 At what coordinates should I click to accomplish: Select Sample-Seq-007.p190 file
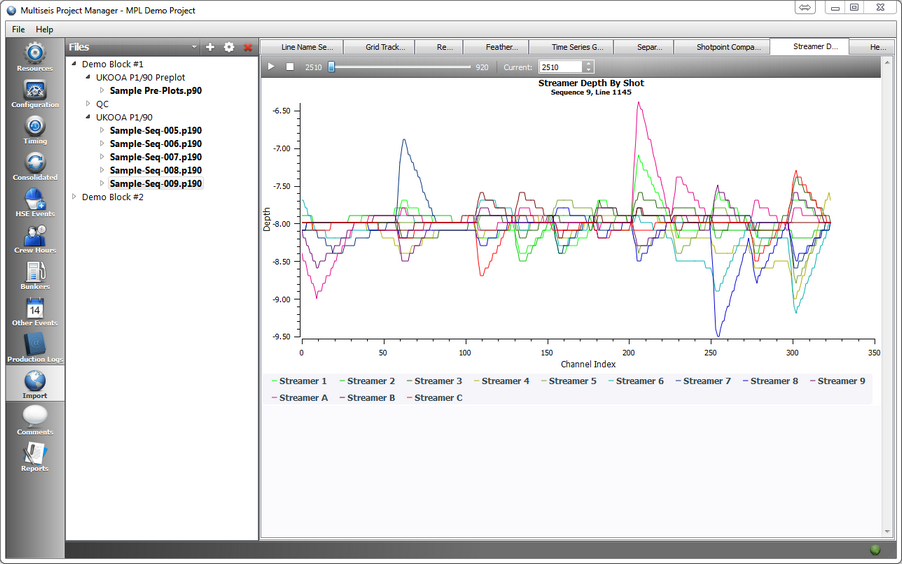coord(155,157)
